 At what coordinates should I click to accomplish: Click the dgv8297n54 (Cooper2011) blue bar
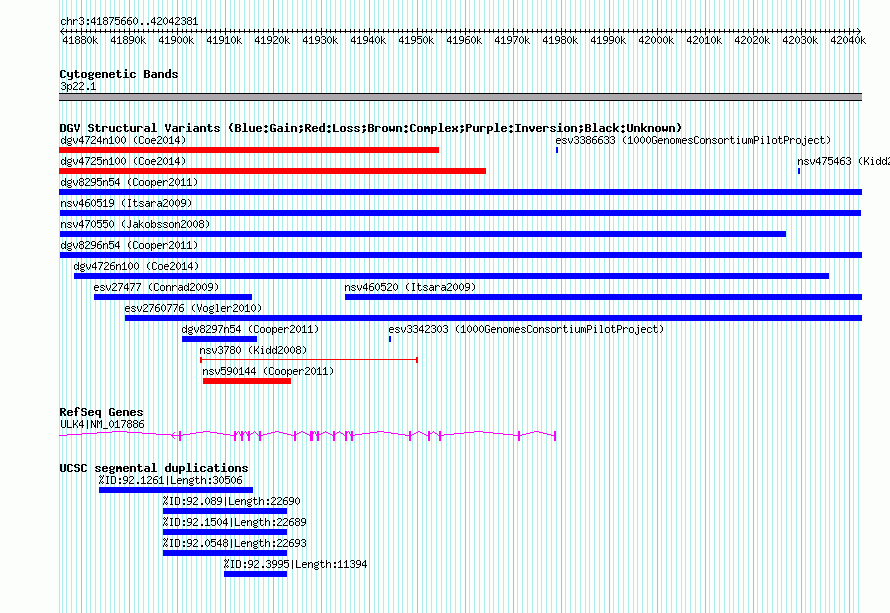tap(220, 339)
